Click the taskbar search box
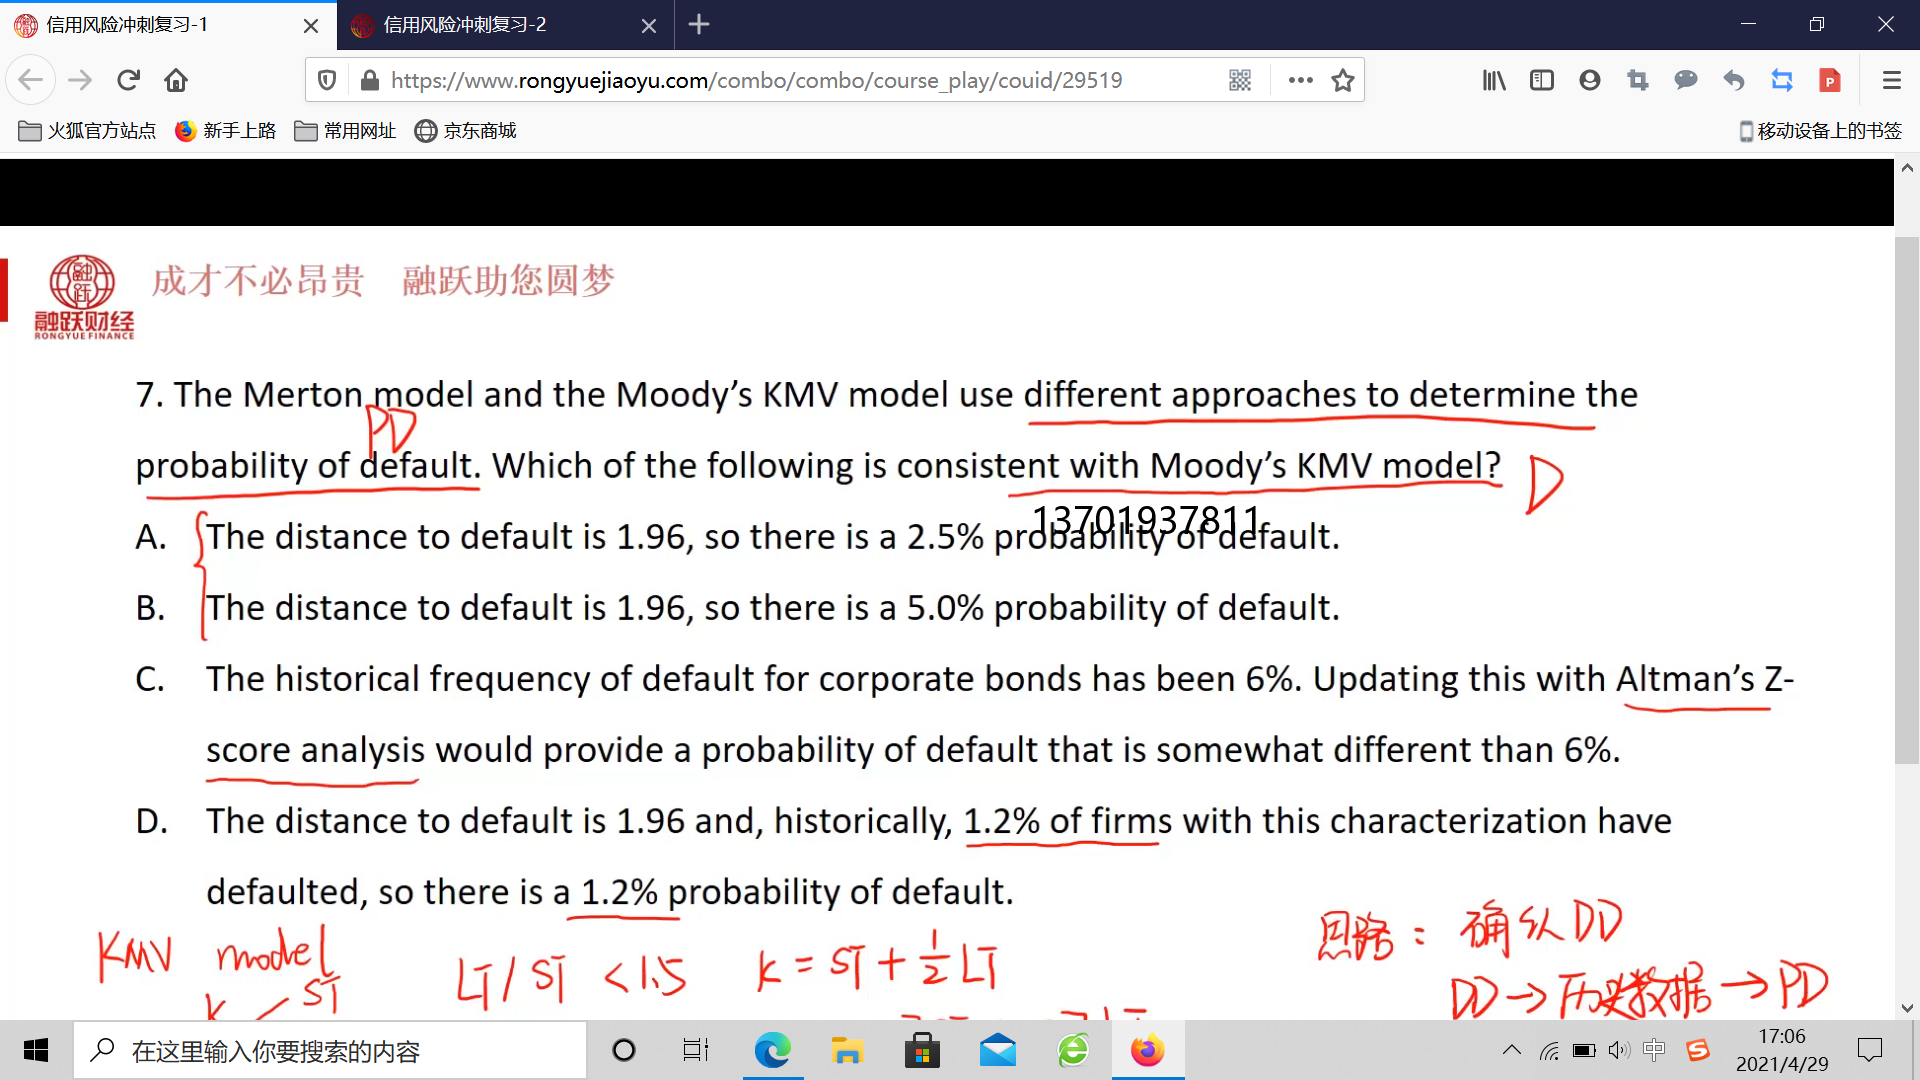1920x1080 pixels. 330,1050
